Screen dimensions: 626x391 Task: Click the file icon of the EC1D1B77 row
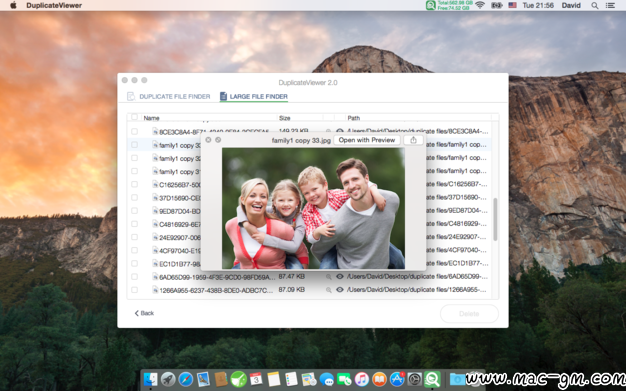pyautogui.click(x=155, y=263)
